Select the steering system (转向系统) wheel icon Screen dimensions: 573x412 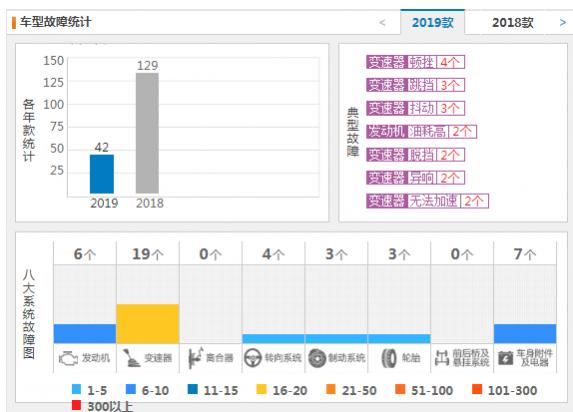[253, 358]
